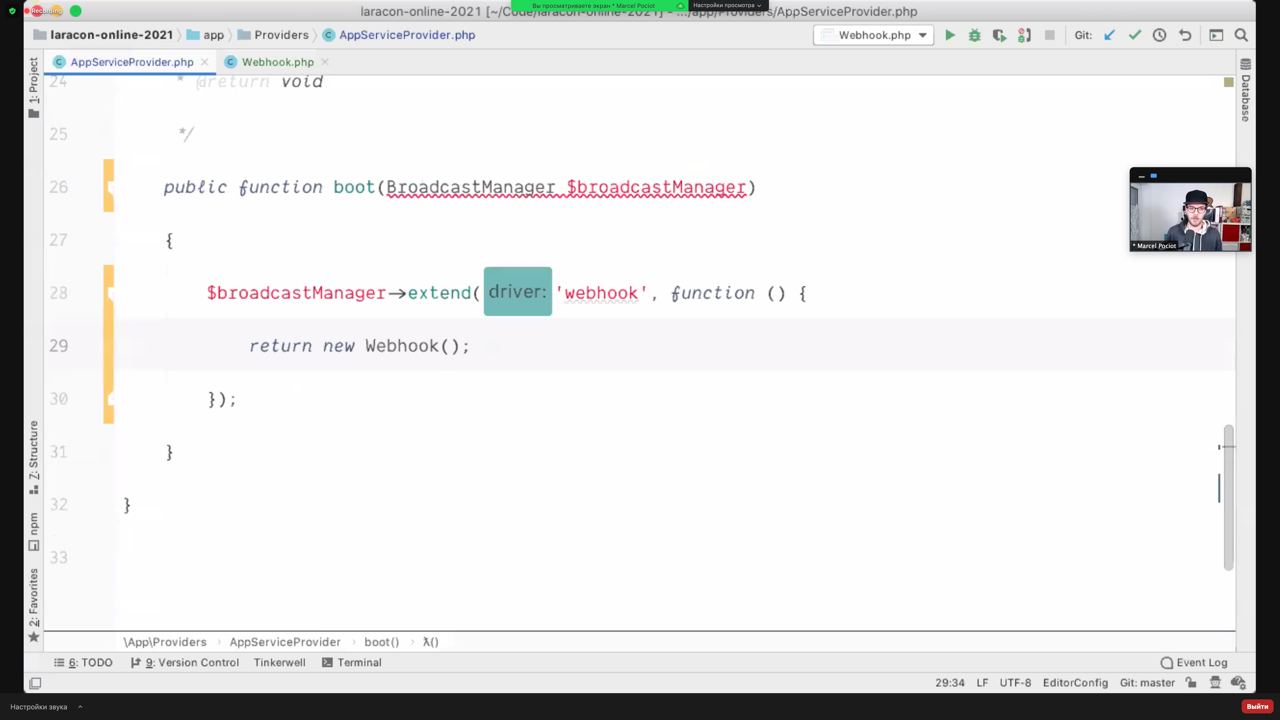
Task: Run the Webhook.php configuration
Action: pos(950,35)
